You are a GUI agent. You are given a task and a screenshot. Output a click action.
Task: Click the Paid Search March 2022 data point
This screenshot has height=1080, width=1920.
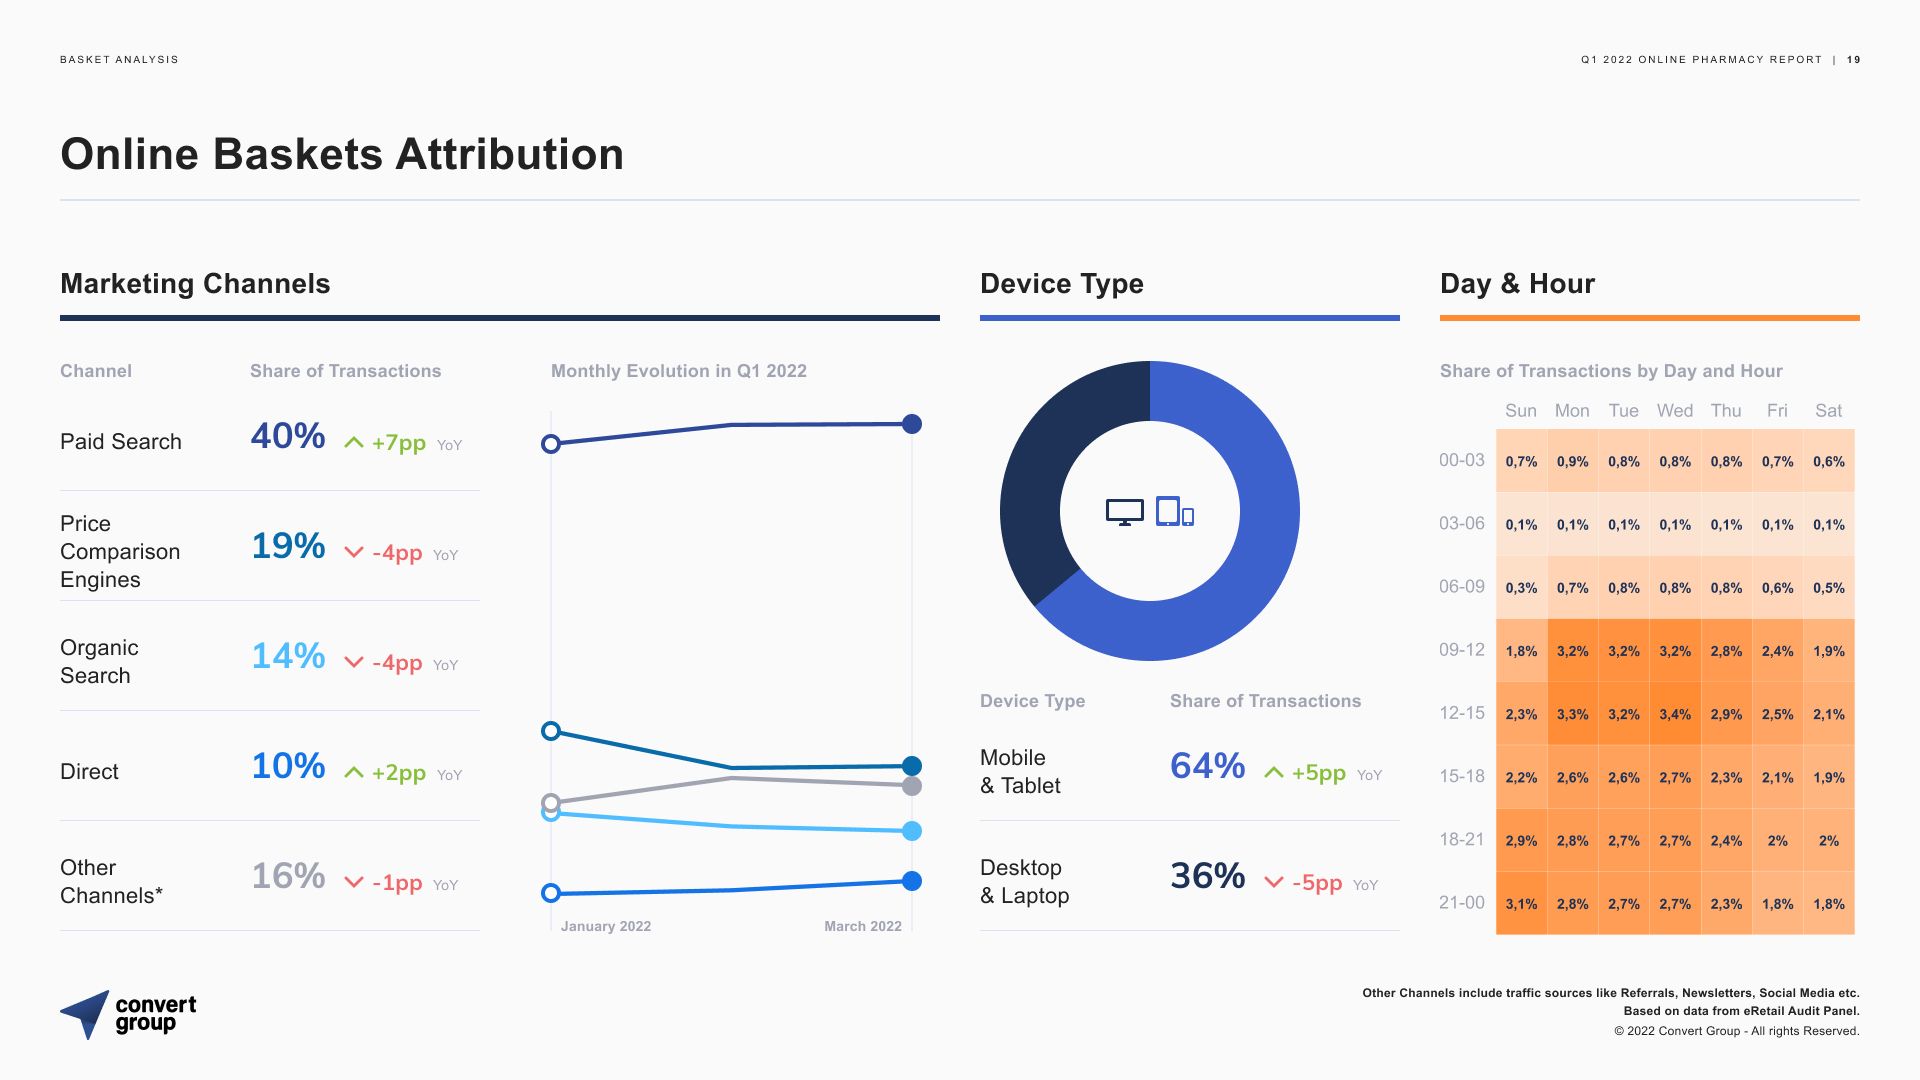pos(911,424)
